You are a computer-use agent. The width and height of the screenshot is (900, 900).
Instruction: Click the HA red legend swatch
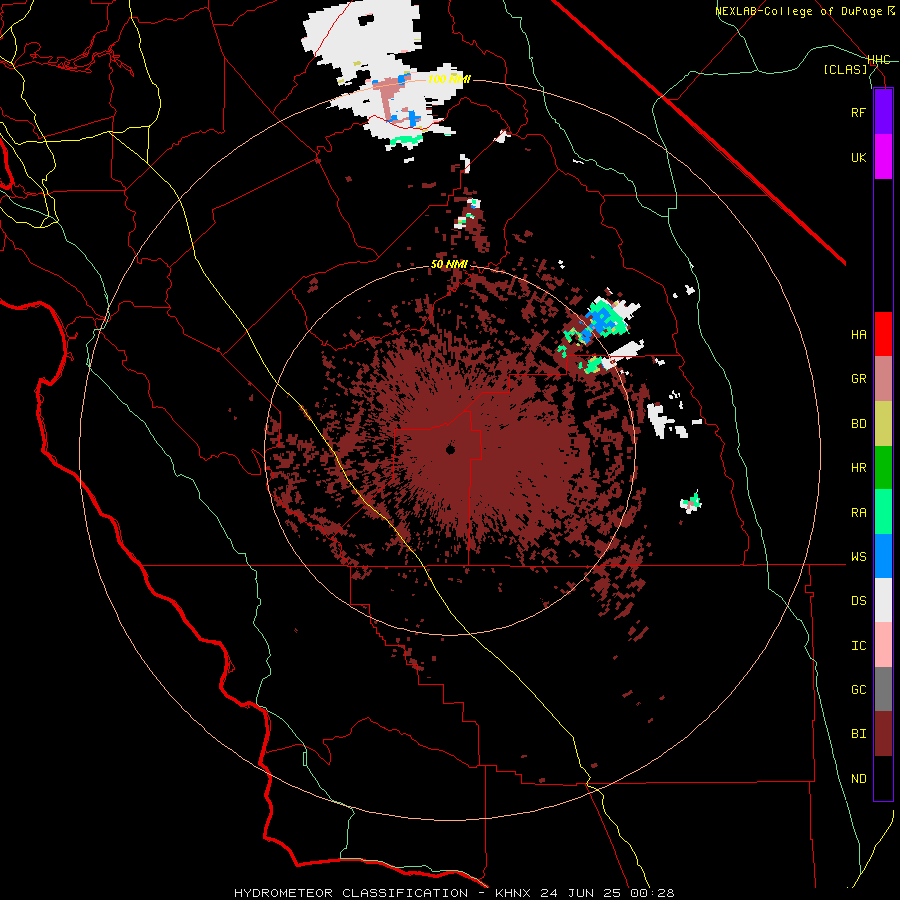pos(883,334)
